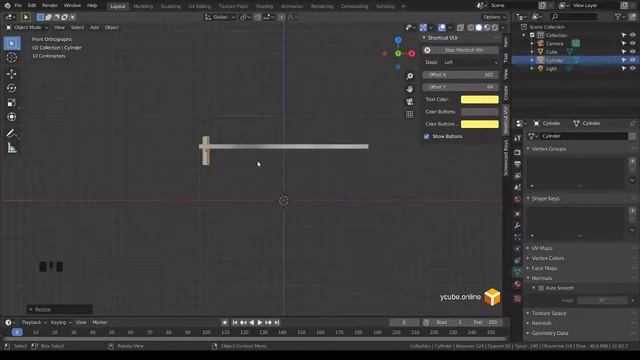Click the Blender logo menu icon
Image resolution: width=640 pixels, height=360 pixels.
click(x=7, y=6)
